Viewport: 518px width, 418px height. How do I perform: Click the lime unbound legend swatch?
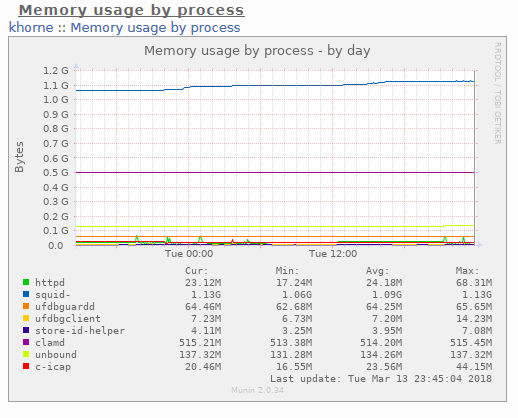[26, 354]
